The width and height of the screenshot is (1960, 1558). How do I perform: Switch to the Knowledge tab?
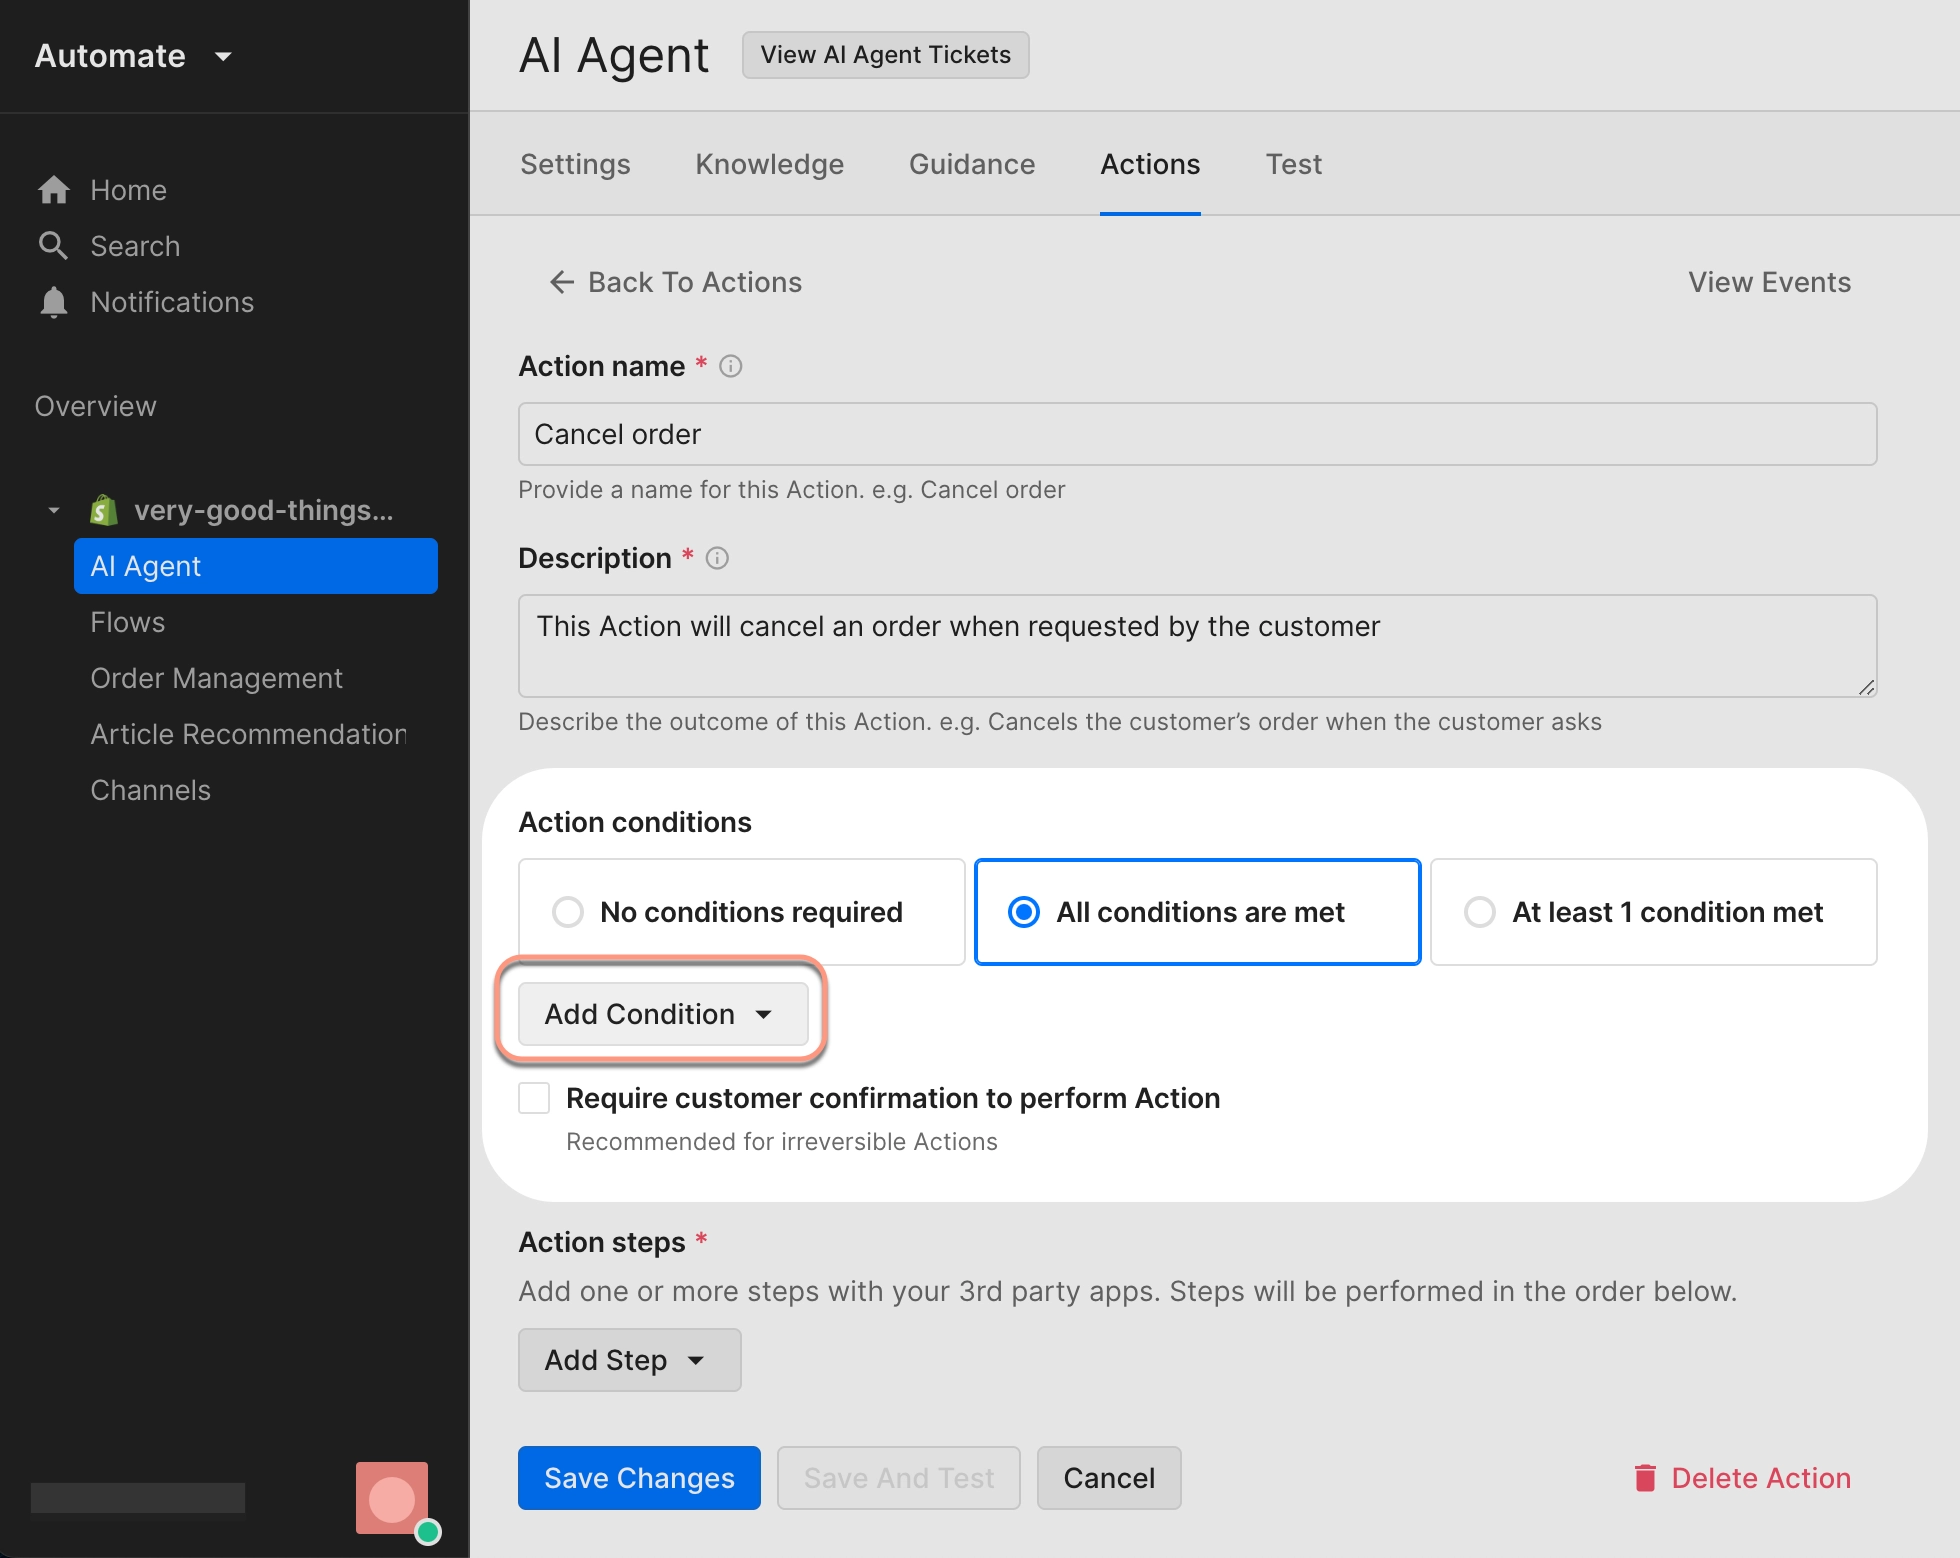coord(769,164)
